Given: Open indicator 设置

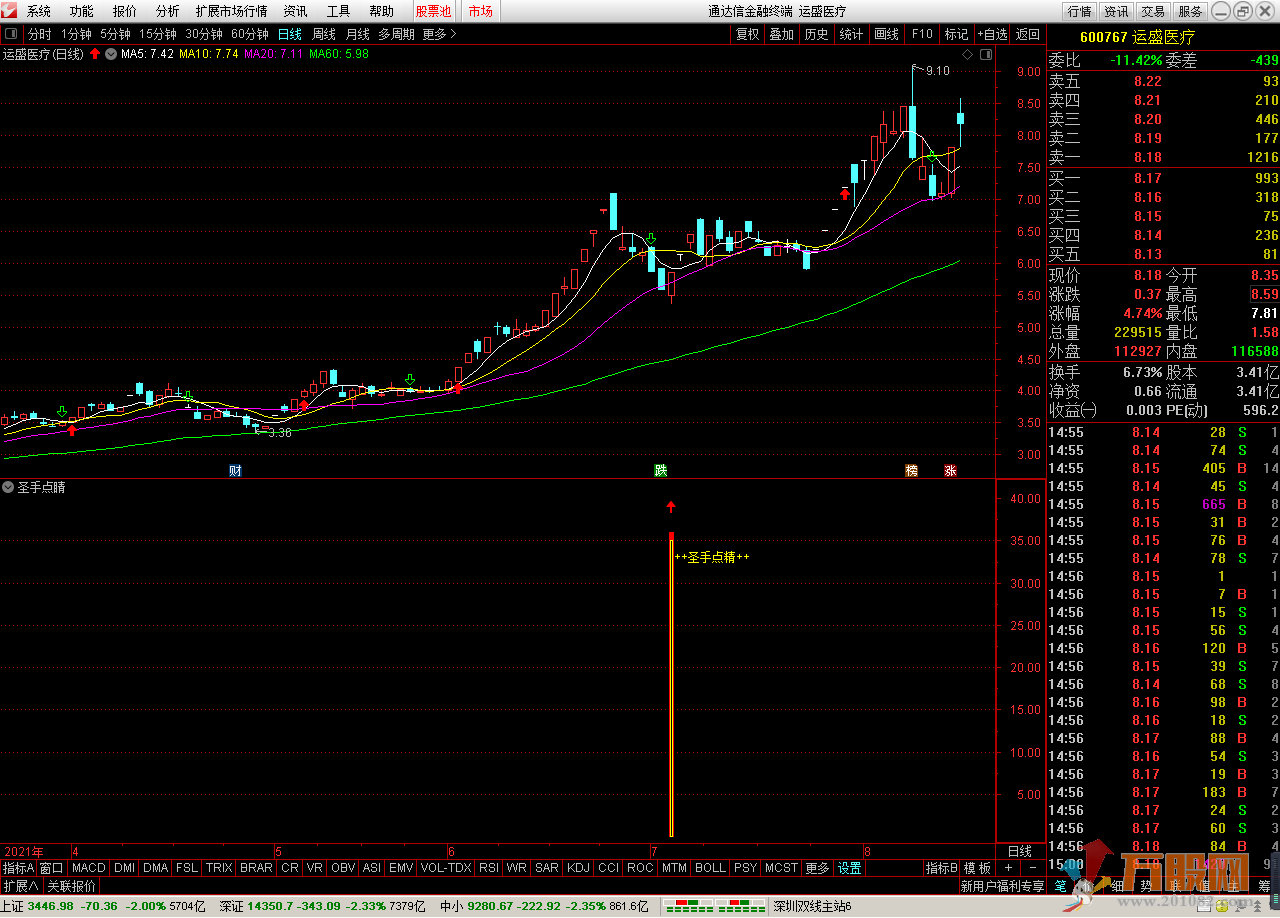Looking at the screenshot, I should [850, 868].
